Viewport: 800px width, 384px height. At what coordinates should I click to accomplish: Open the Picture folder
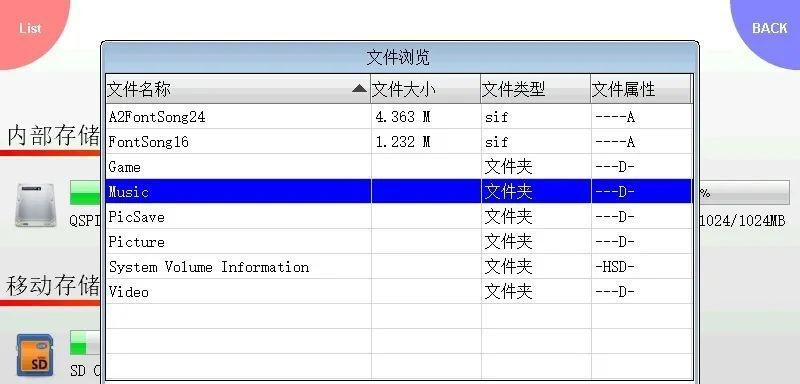(398, 242)
